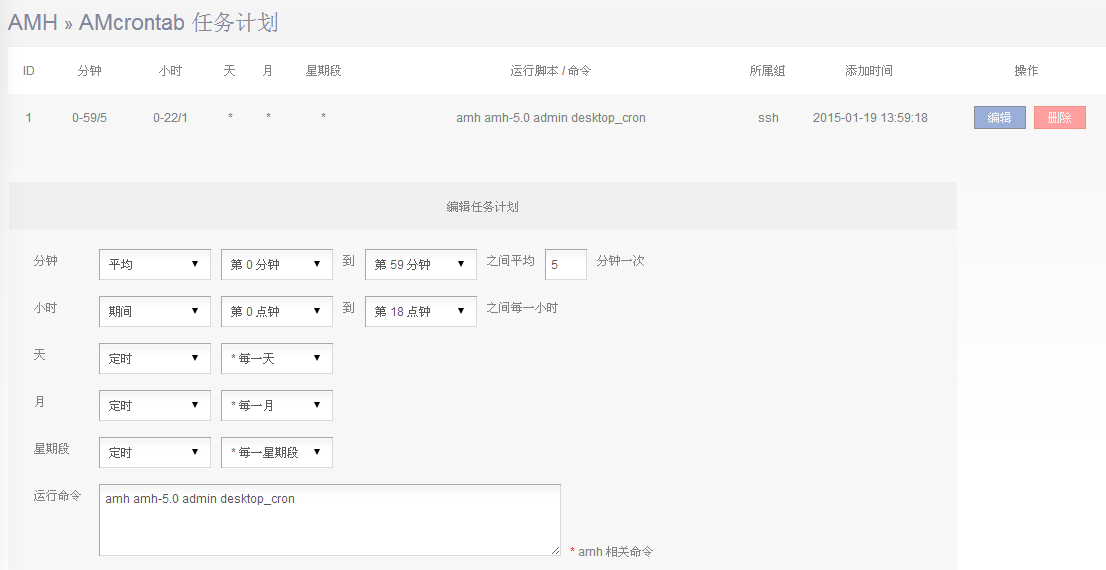Click the 运行脚本 / 命令 column header
This screenshot has width=1106, height=570.
[550, 71]
